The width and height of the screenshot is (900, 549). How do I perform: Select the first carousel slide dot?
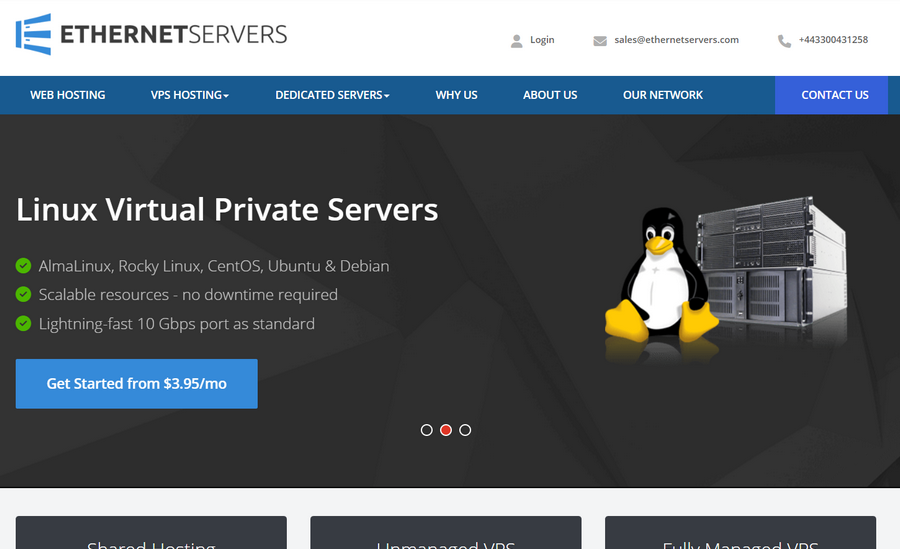[426, 430]
